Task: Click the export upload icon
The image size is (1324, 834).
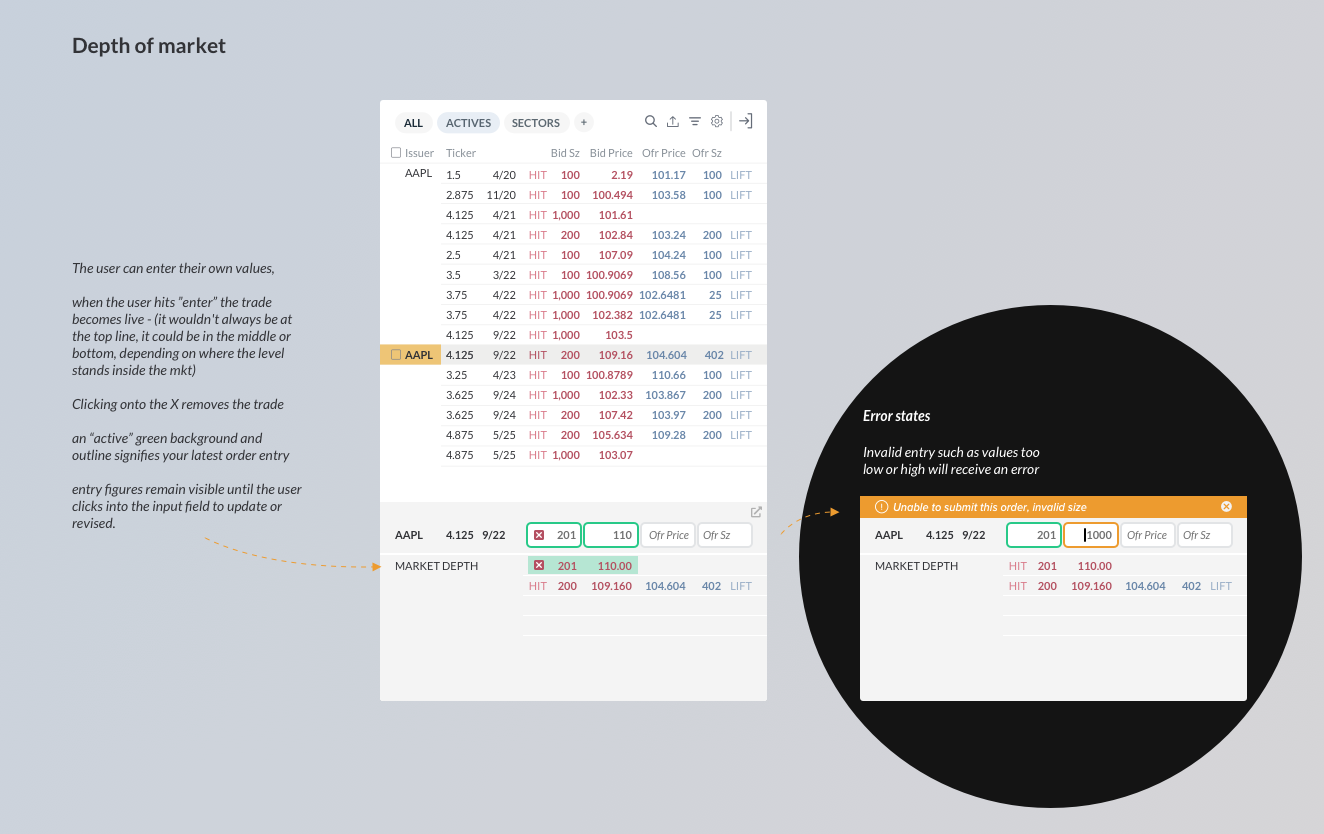Action: pos(673,121)
